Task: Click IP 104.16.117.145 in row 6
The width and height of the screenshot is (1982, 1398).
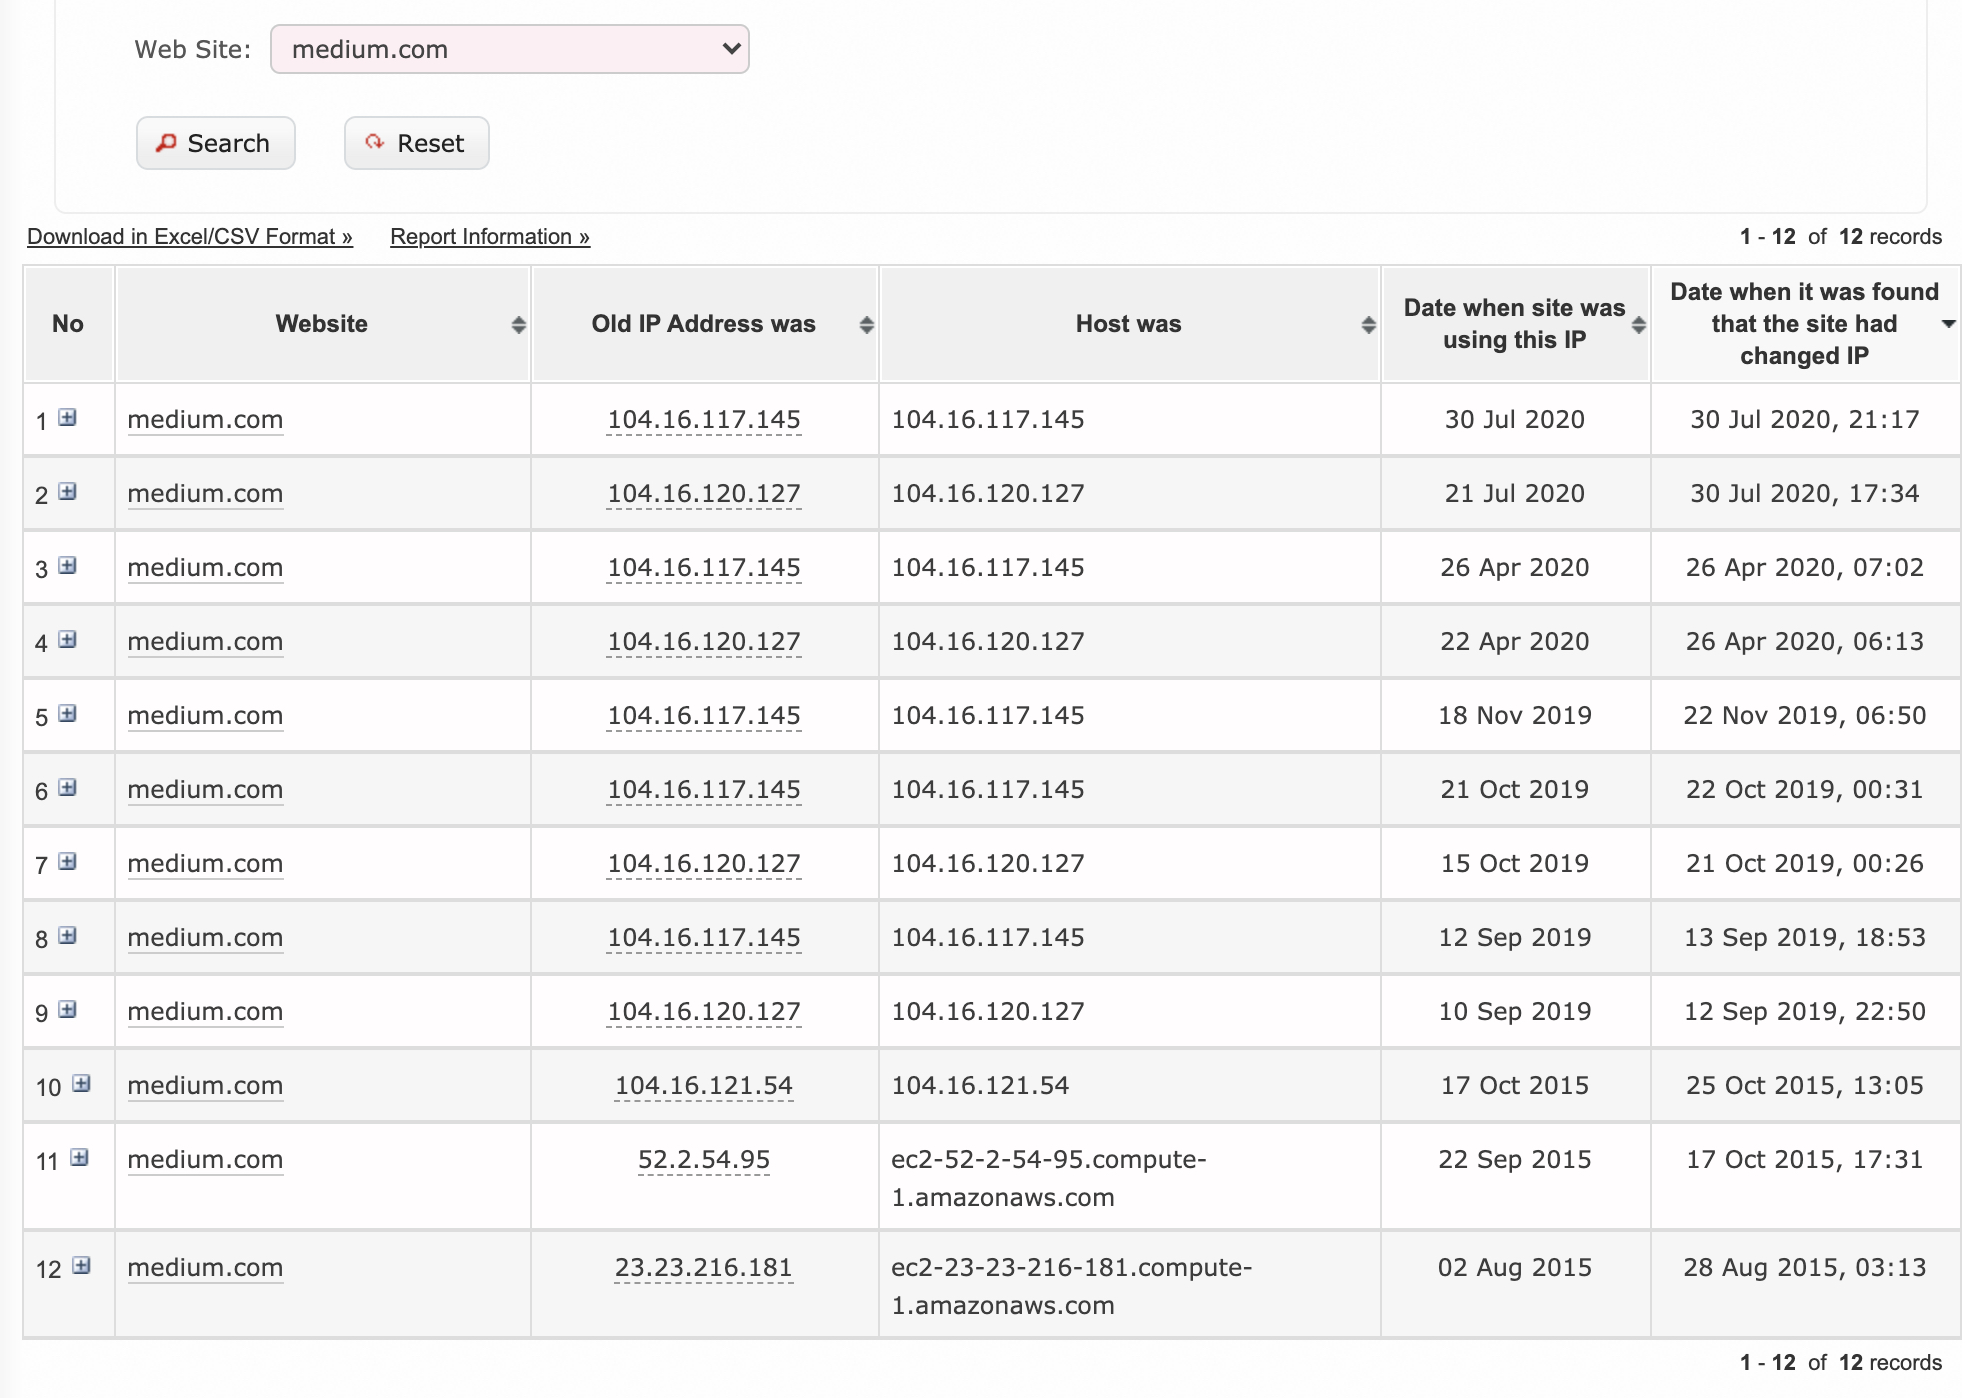Action: (704, 790)
